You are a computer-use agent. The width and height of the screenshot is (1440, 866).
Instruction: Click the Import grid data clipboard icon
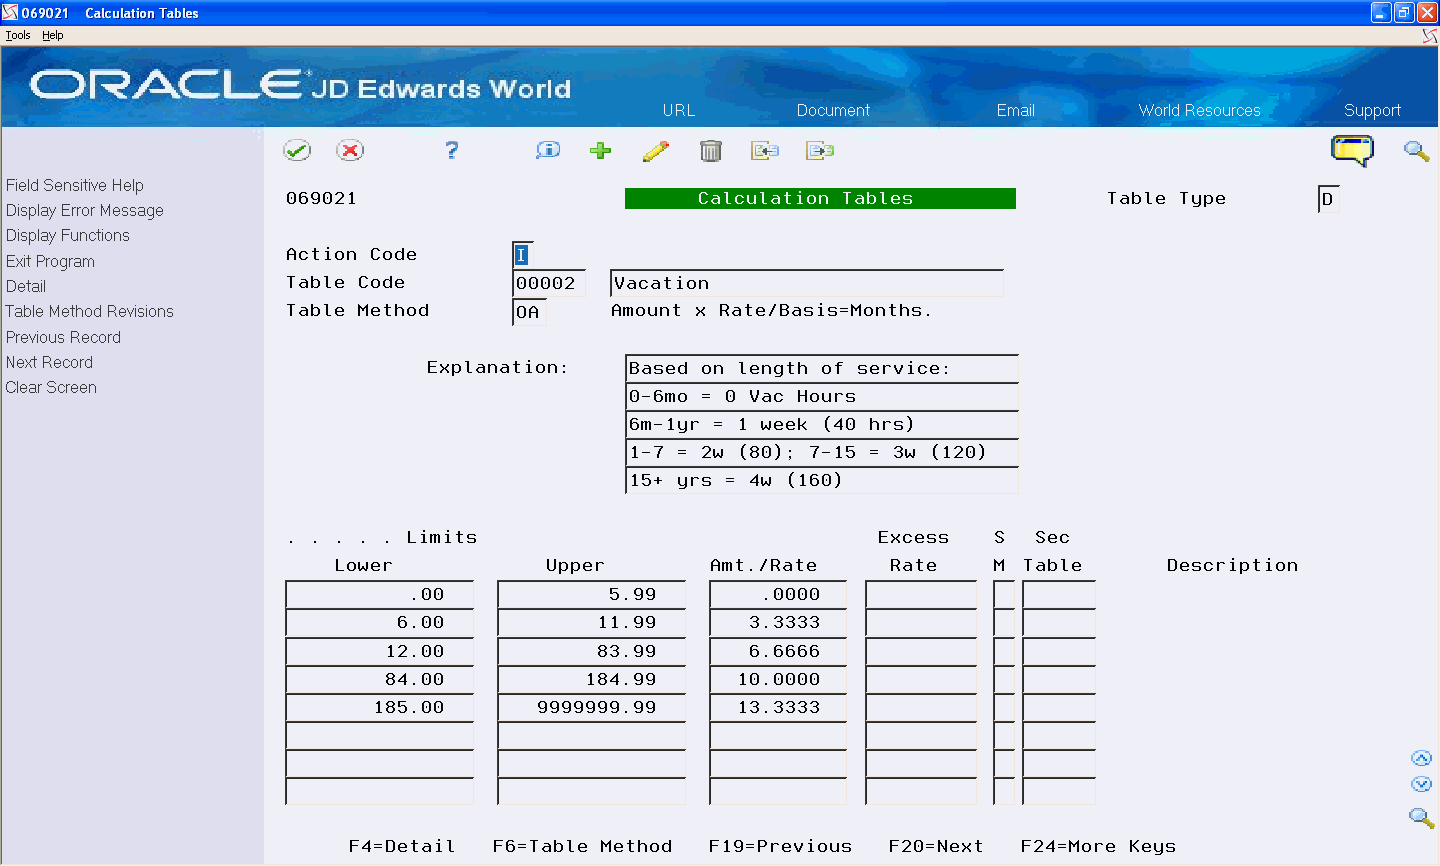coord(765,151)
